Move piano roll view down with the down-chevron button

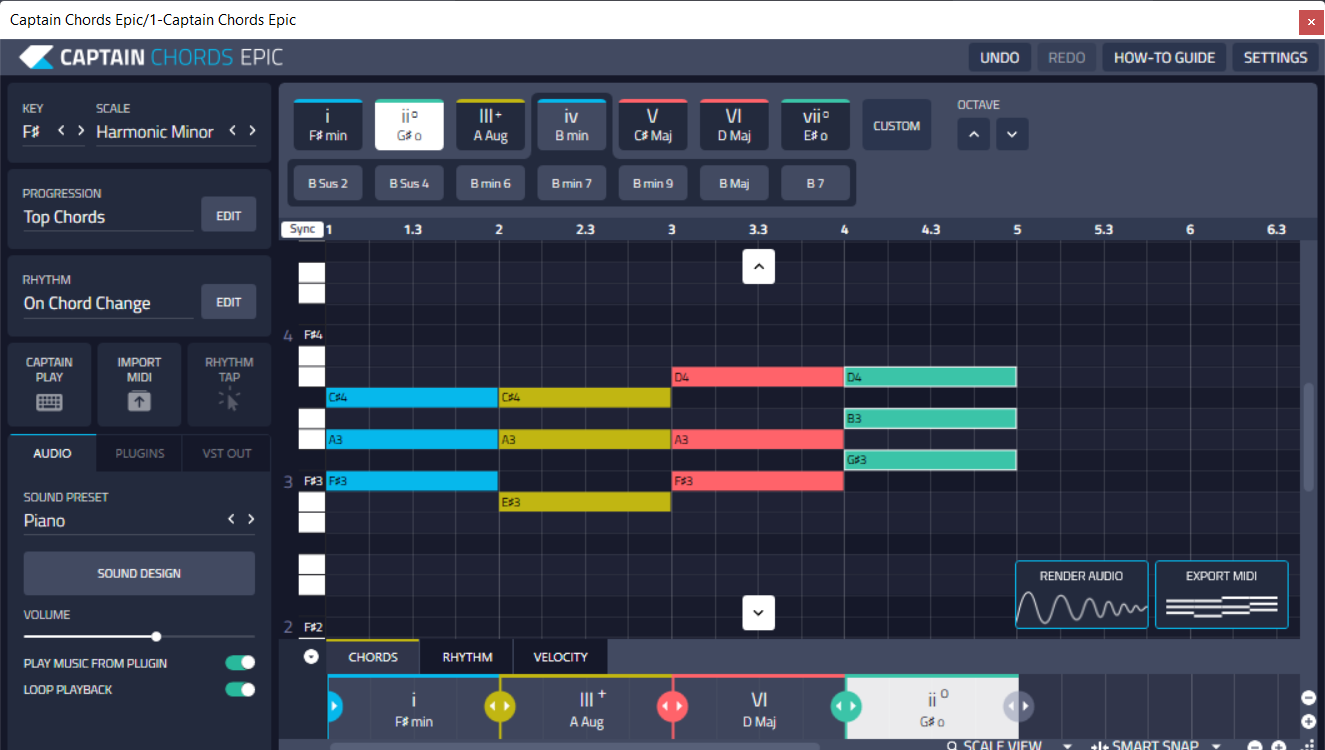point(758,612)
